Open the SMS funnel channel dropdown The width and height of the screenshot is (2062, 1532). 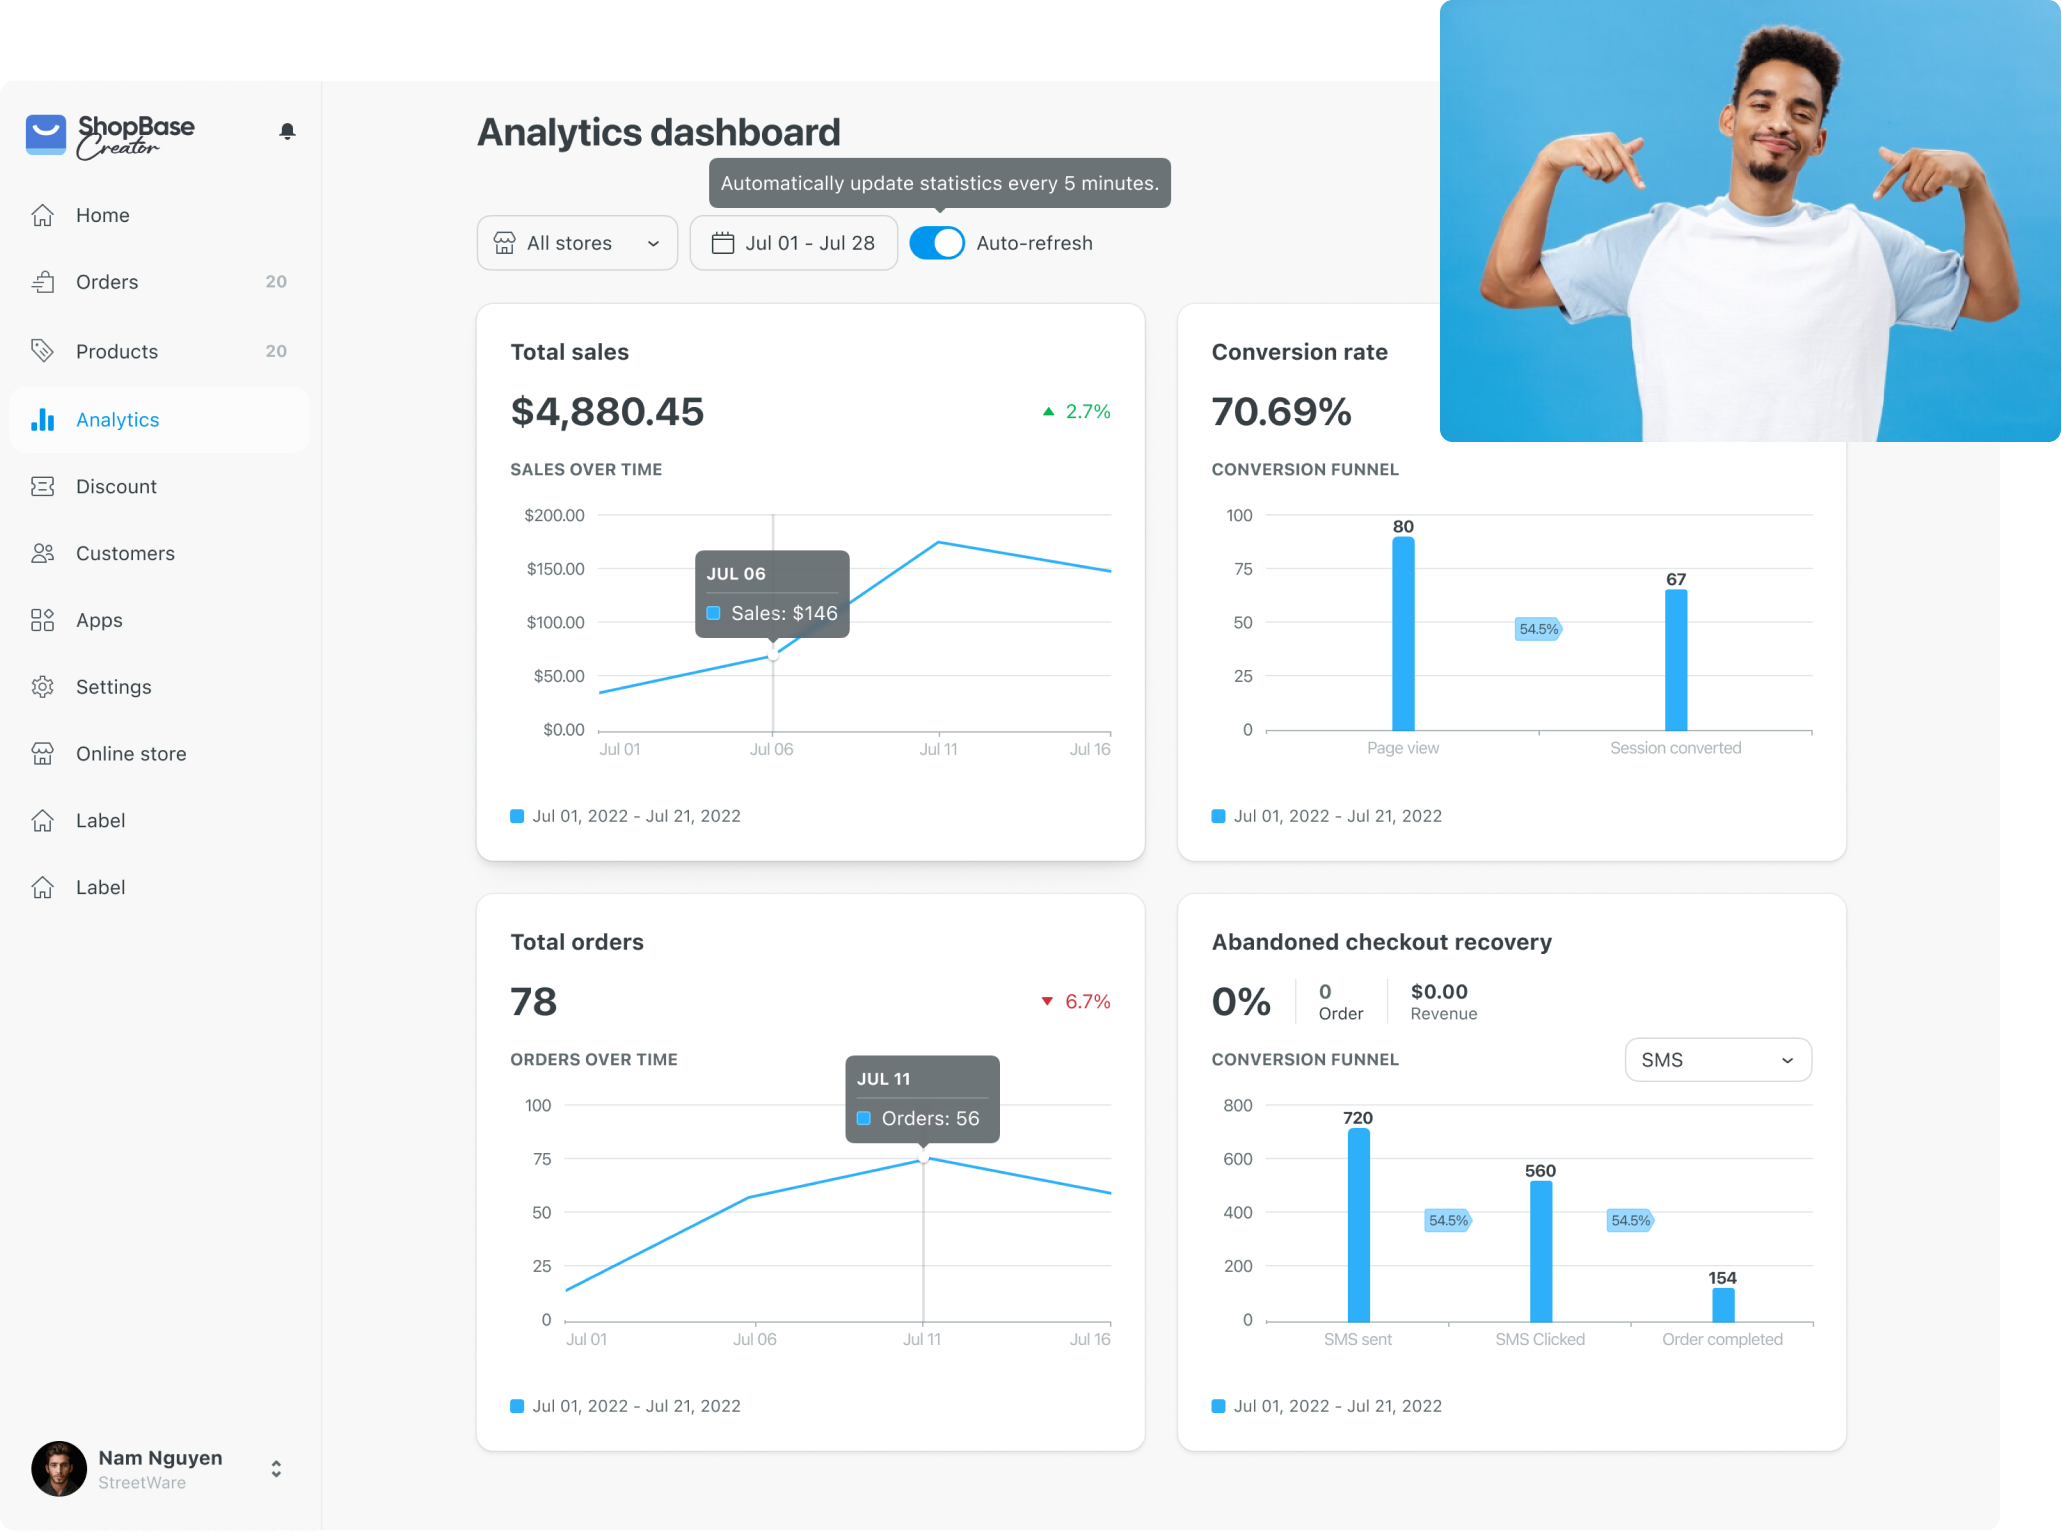[1717, 1060]
